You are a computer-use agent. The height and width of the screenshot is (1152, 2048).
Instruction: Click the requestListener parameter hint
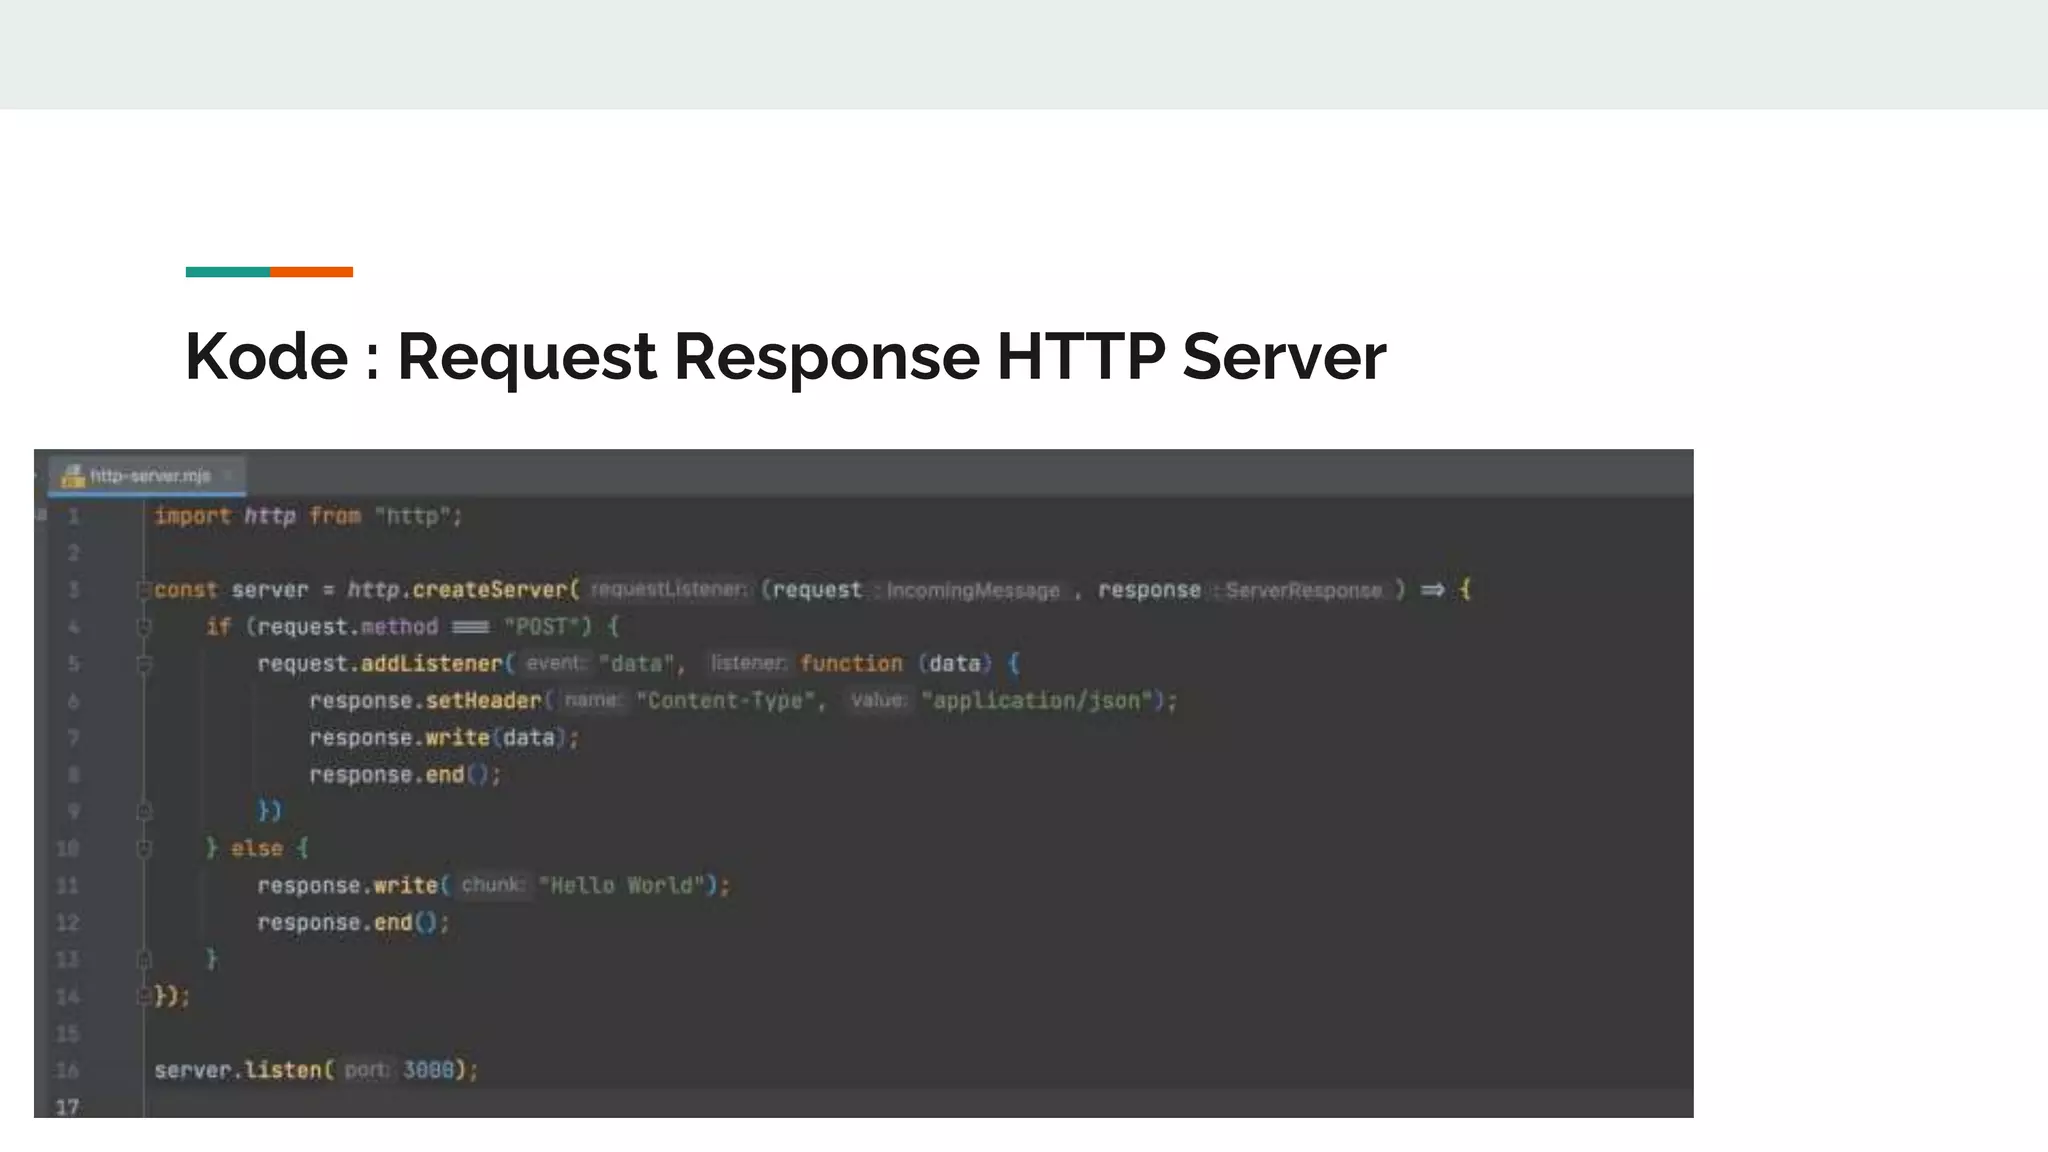coord(669,590)
